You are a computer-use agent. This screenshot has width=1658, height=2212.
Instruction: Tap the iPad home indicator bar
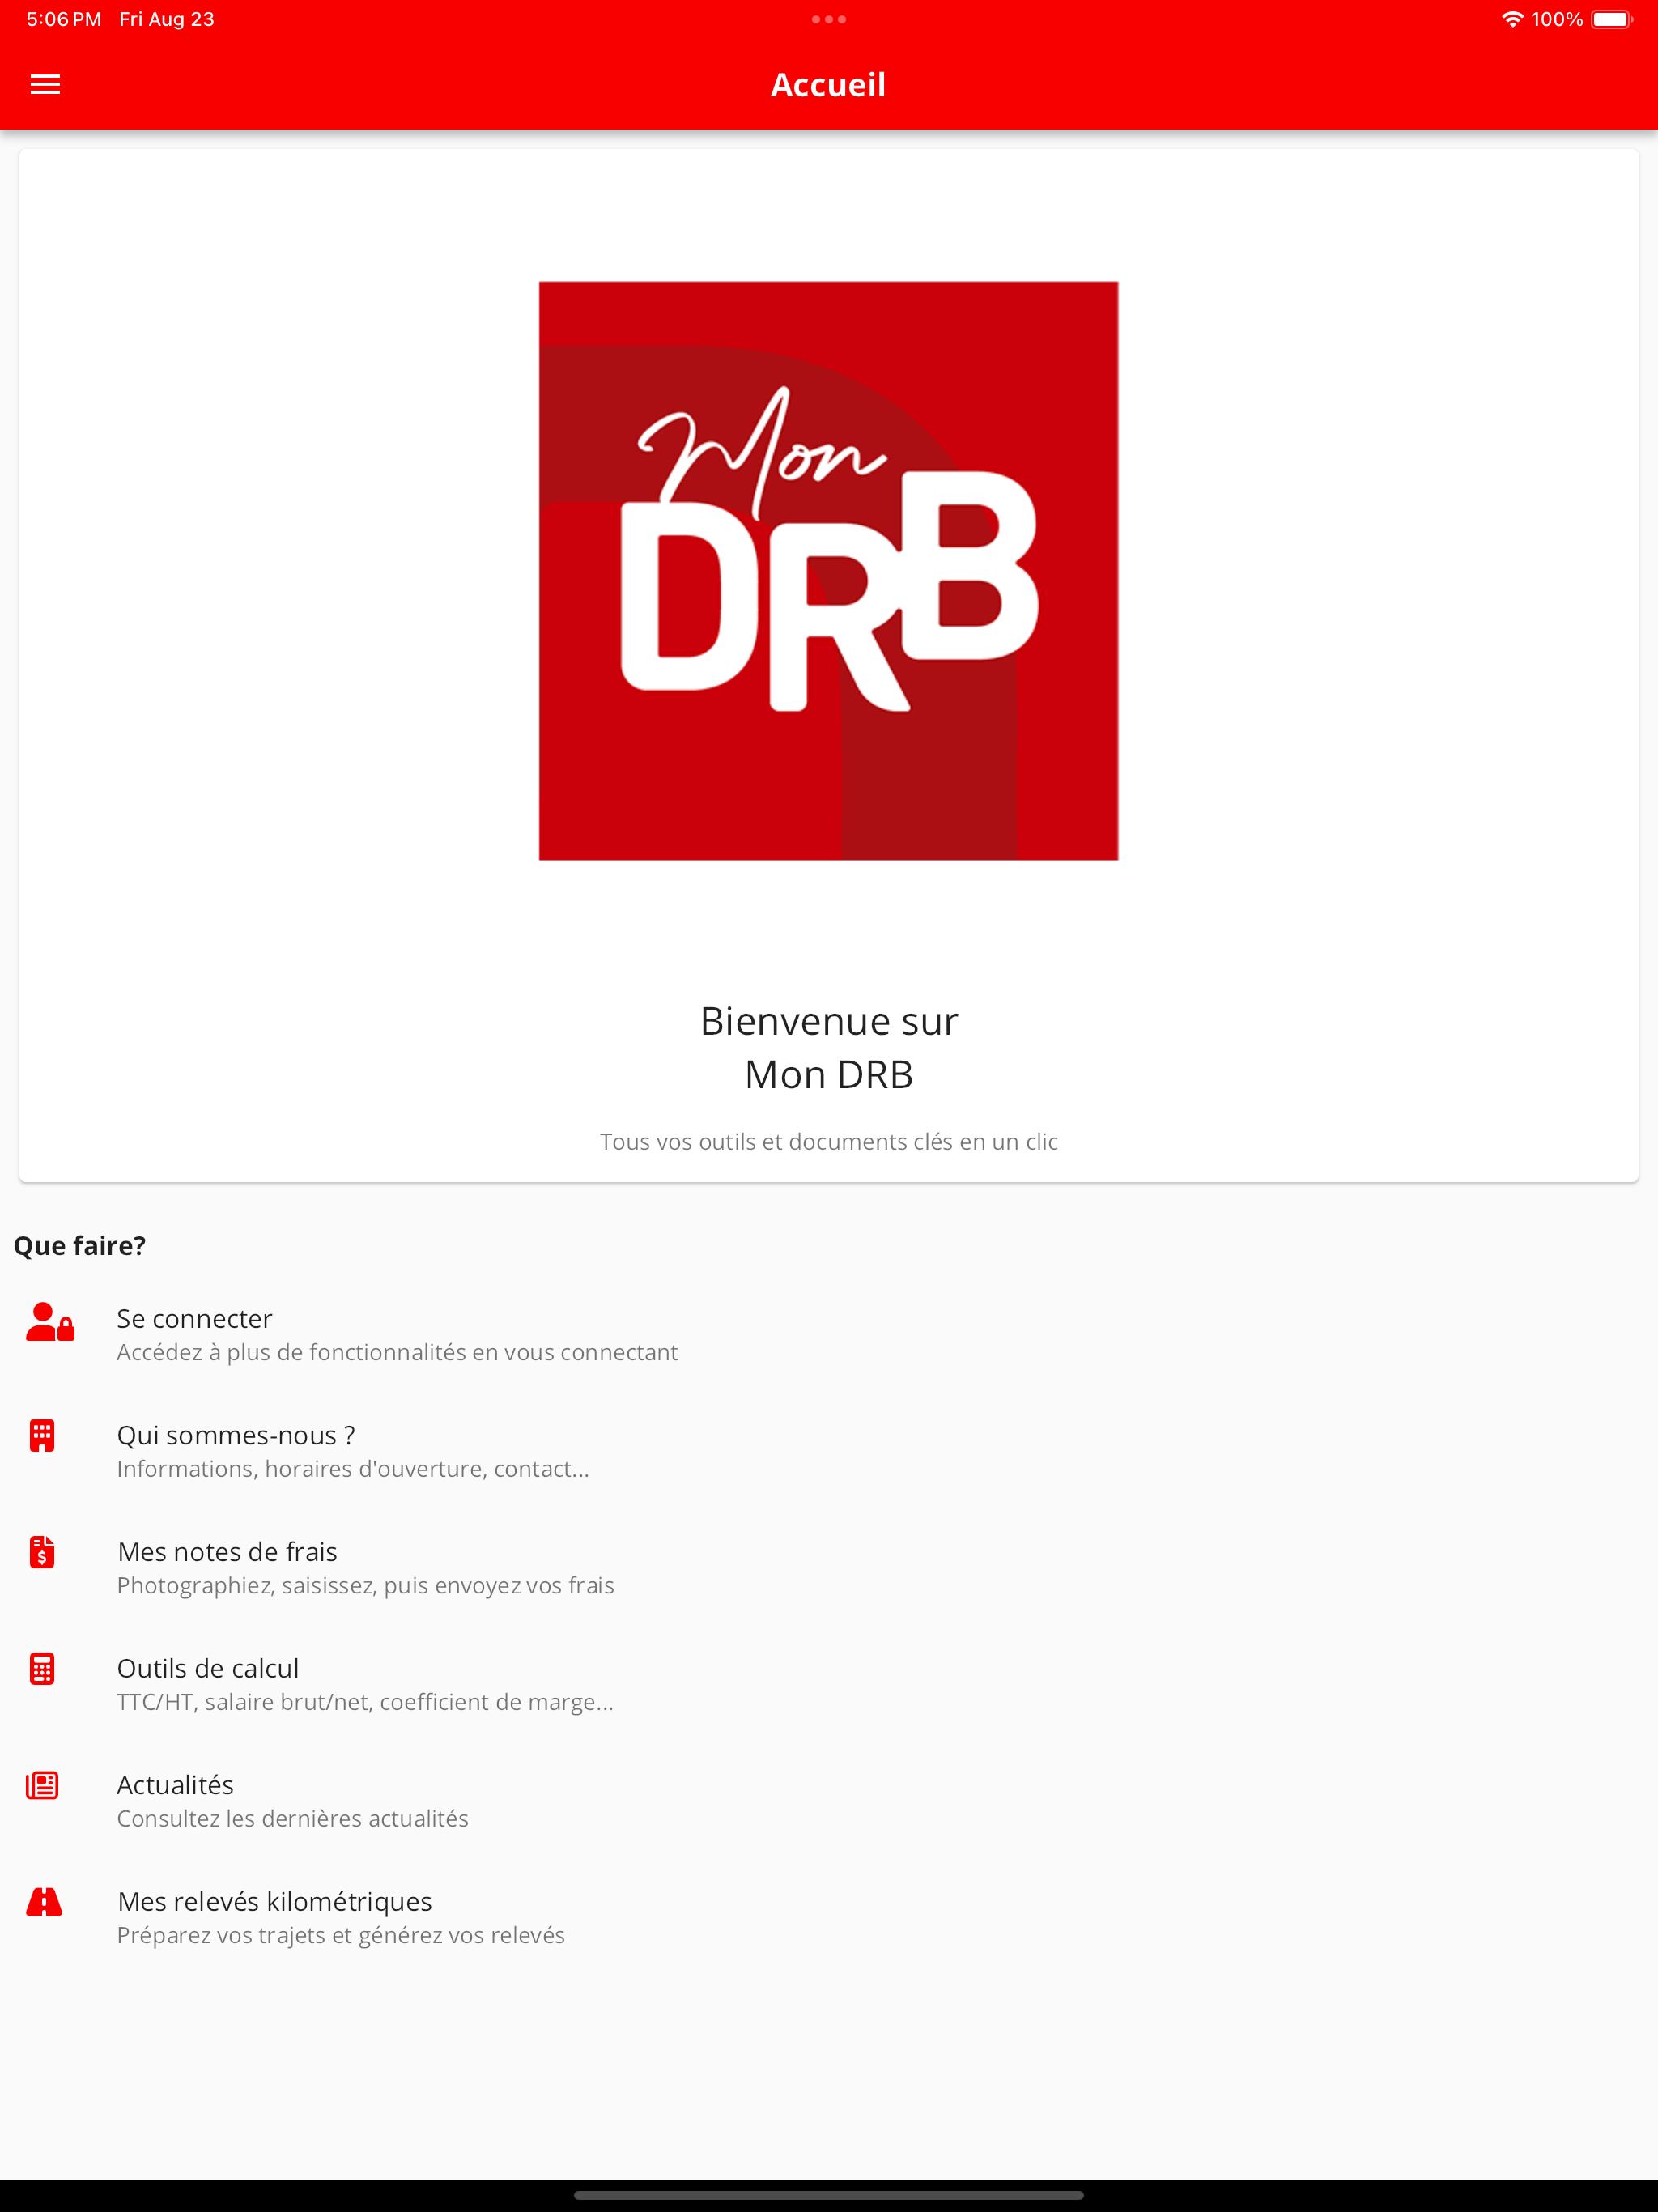pyautogui.click(x=829, y=2196)
